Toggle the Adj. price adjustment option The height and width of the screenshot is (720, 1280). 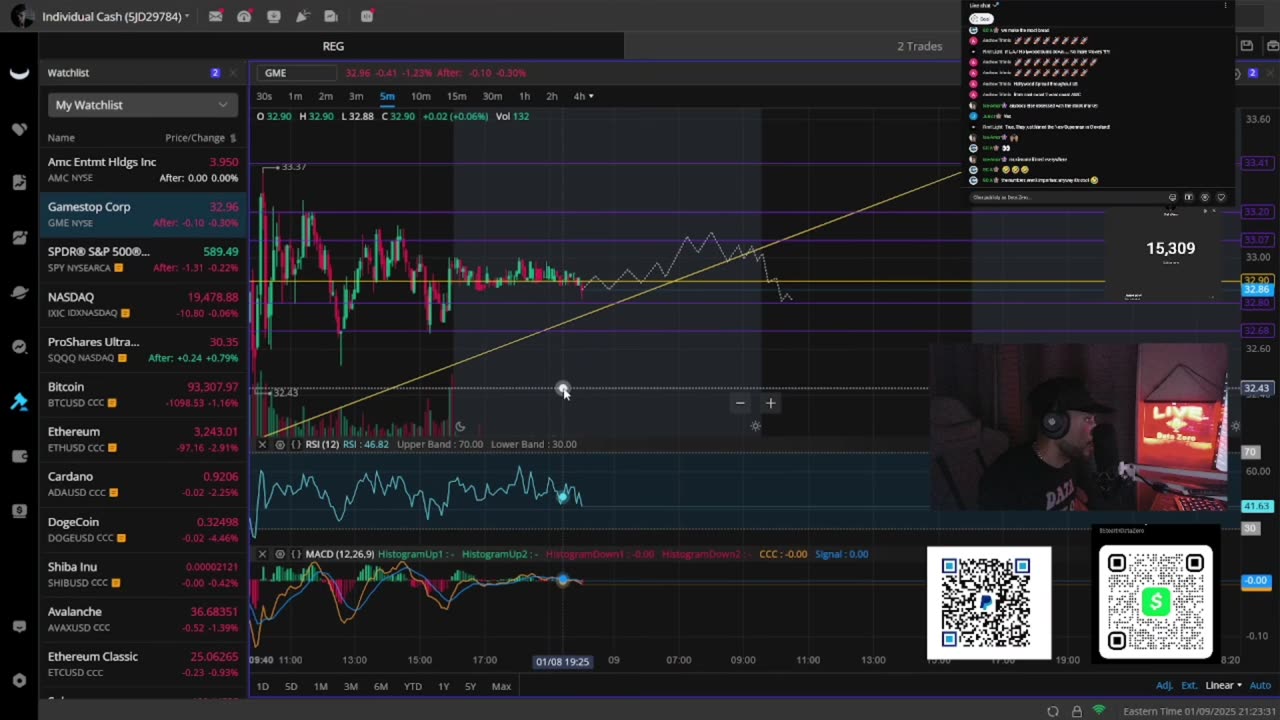pyautogui.click(x=1164, y=686)
